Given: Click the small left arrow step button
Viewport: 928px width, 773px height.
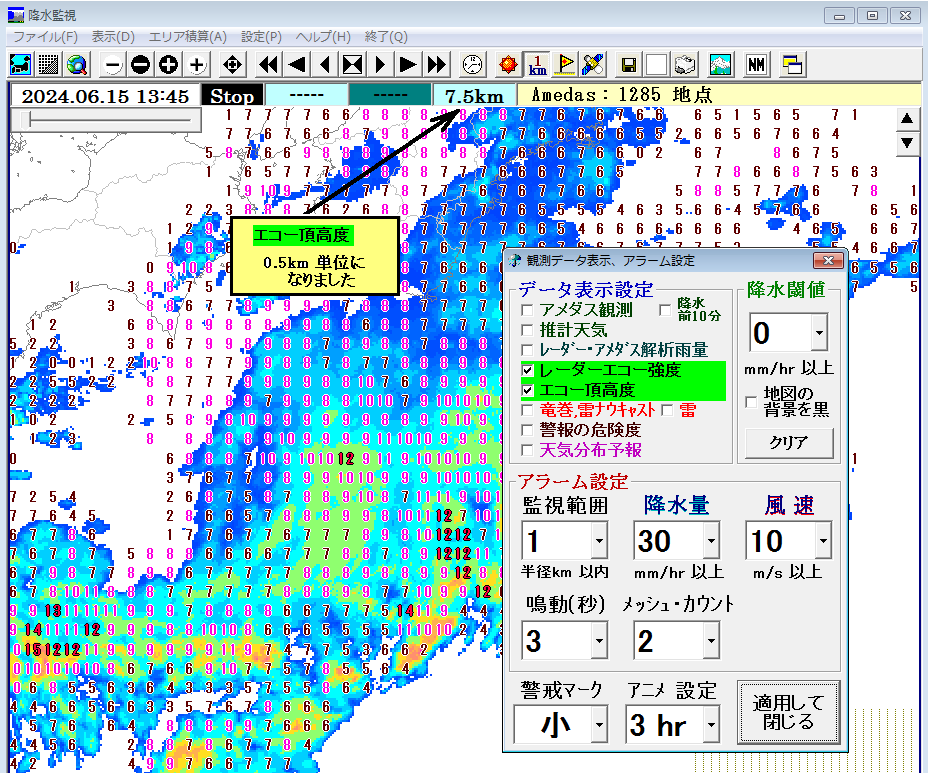Looking at the screenshot, I should click(x=324, y=65).
